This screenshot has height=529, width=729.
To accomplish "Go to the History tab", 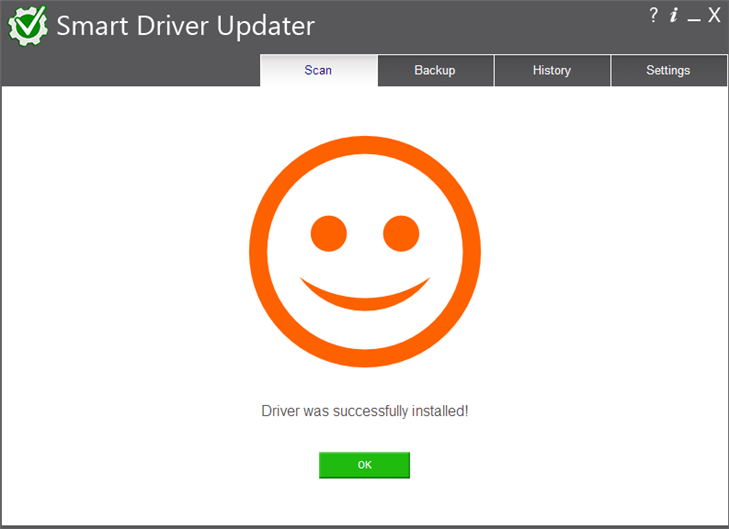I will [551, 70].
